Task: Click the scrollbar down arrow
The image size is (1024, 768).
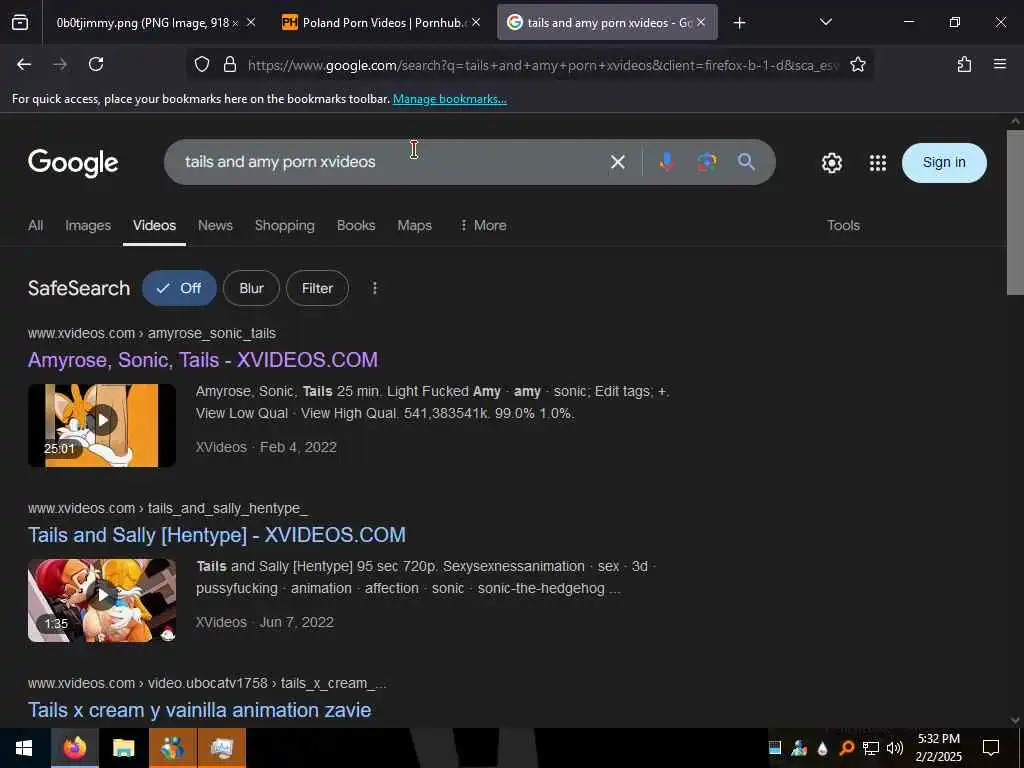Action: click(x=1015, y=720)
